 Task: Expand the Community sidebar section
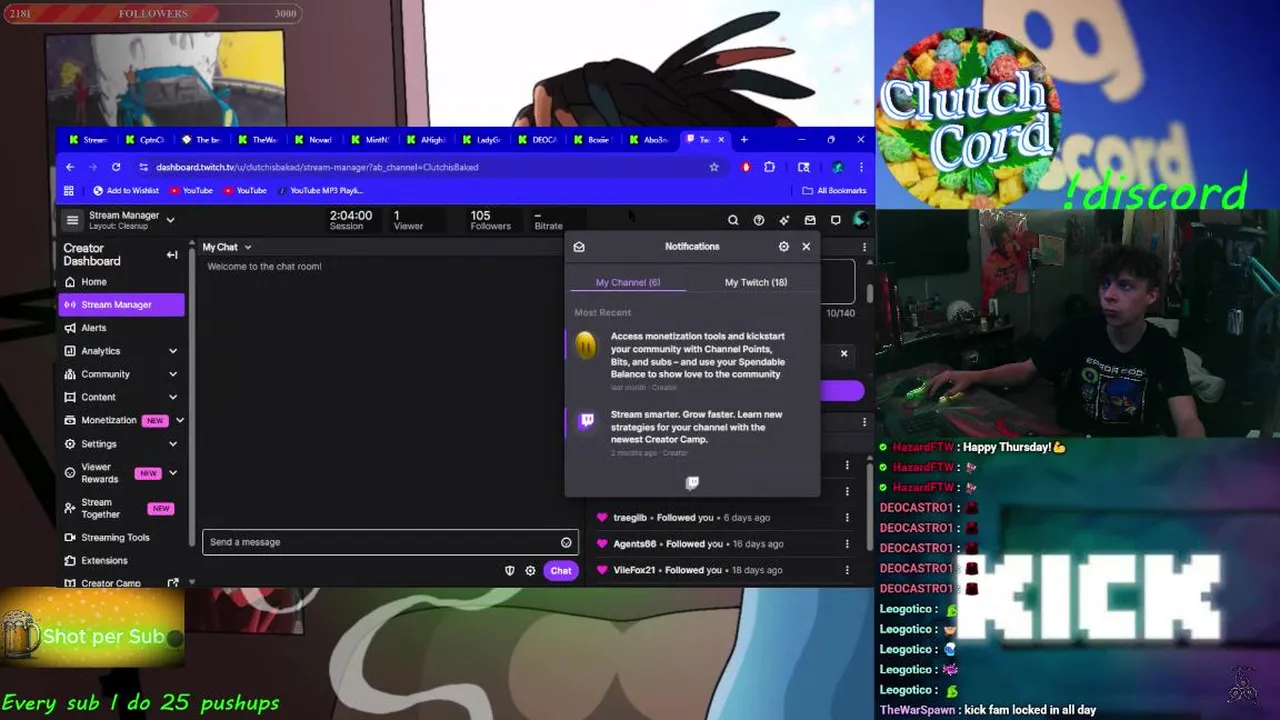coord(173,374)
